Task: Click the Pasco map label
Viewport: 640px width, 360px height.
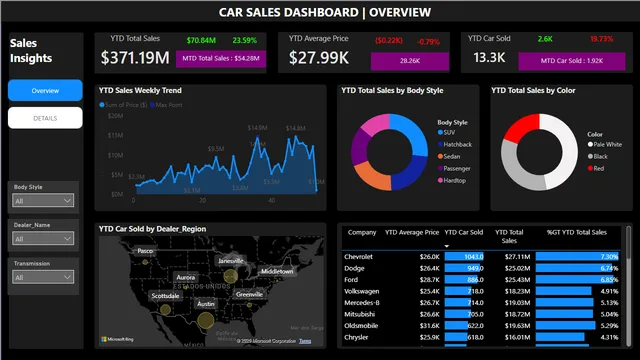Action: coord(145,251)
